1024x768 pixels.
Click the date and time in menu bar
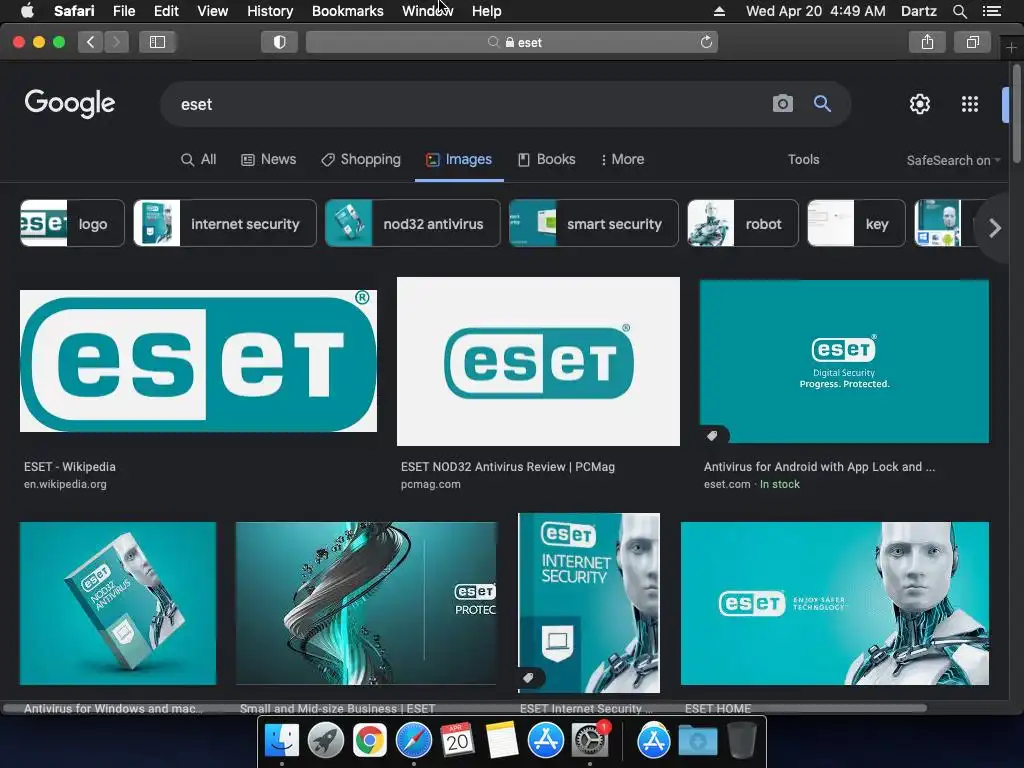816,11
